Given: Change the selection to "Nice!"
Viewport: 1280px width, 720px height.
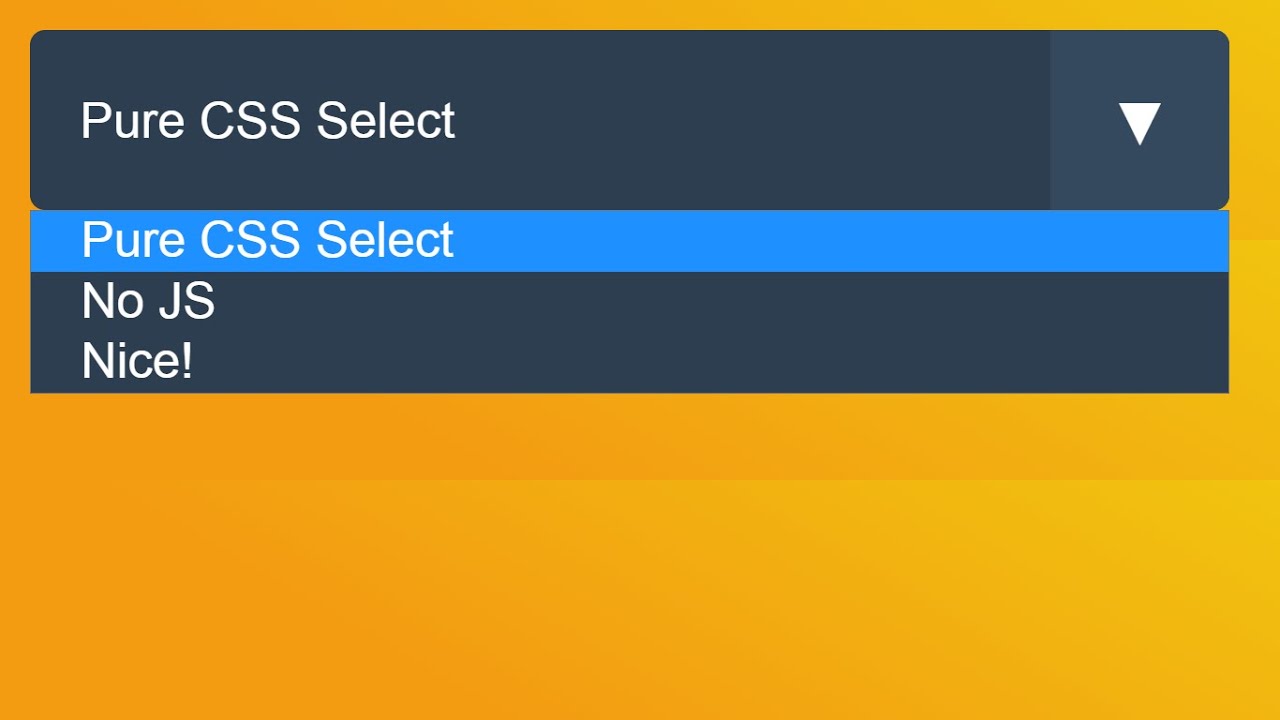Looking at the screenshot, I should (137, 361).
